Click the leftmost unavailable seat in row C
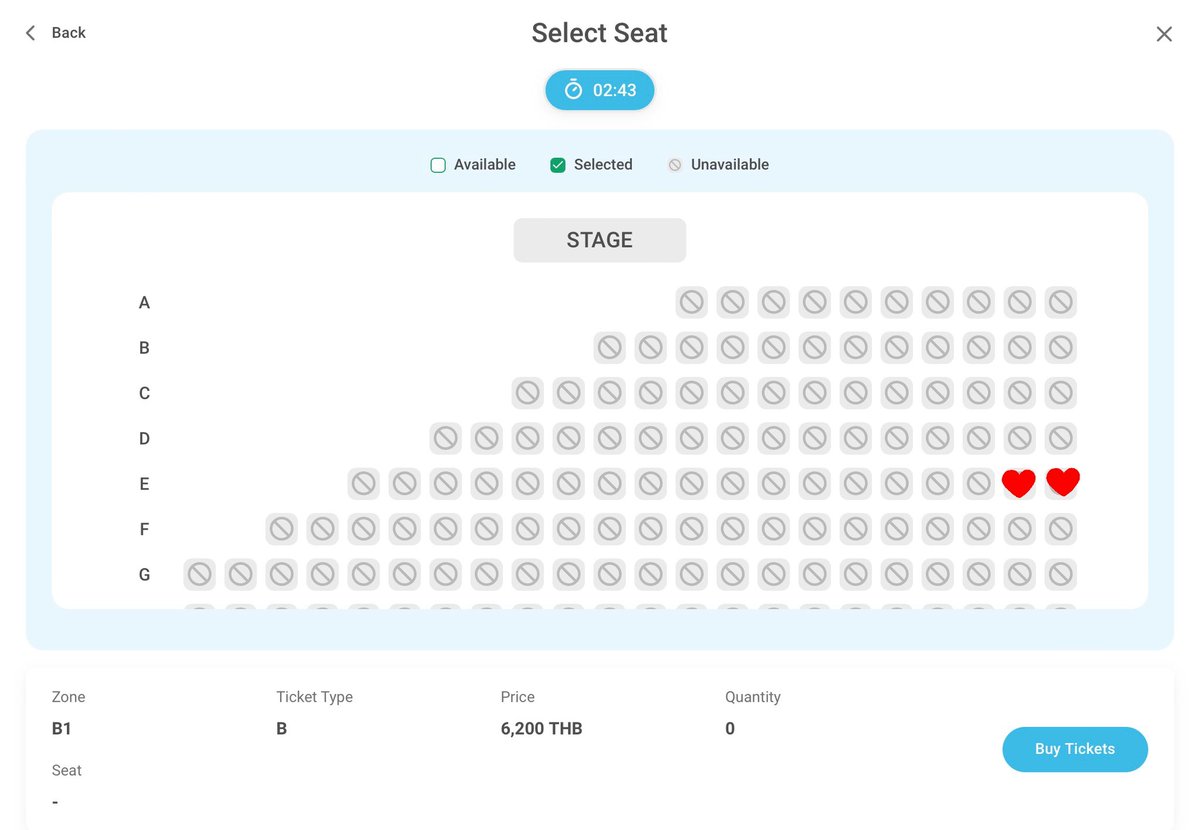The height and width of the screenshot is (830, 1200). [528, 393]
